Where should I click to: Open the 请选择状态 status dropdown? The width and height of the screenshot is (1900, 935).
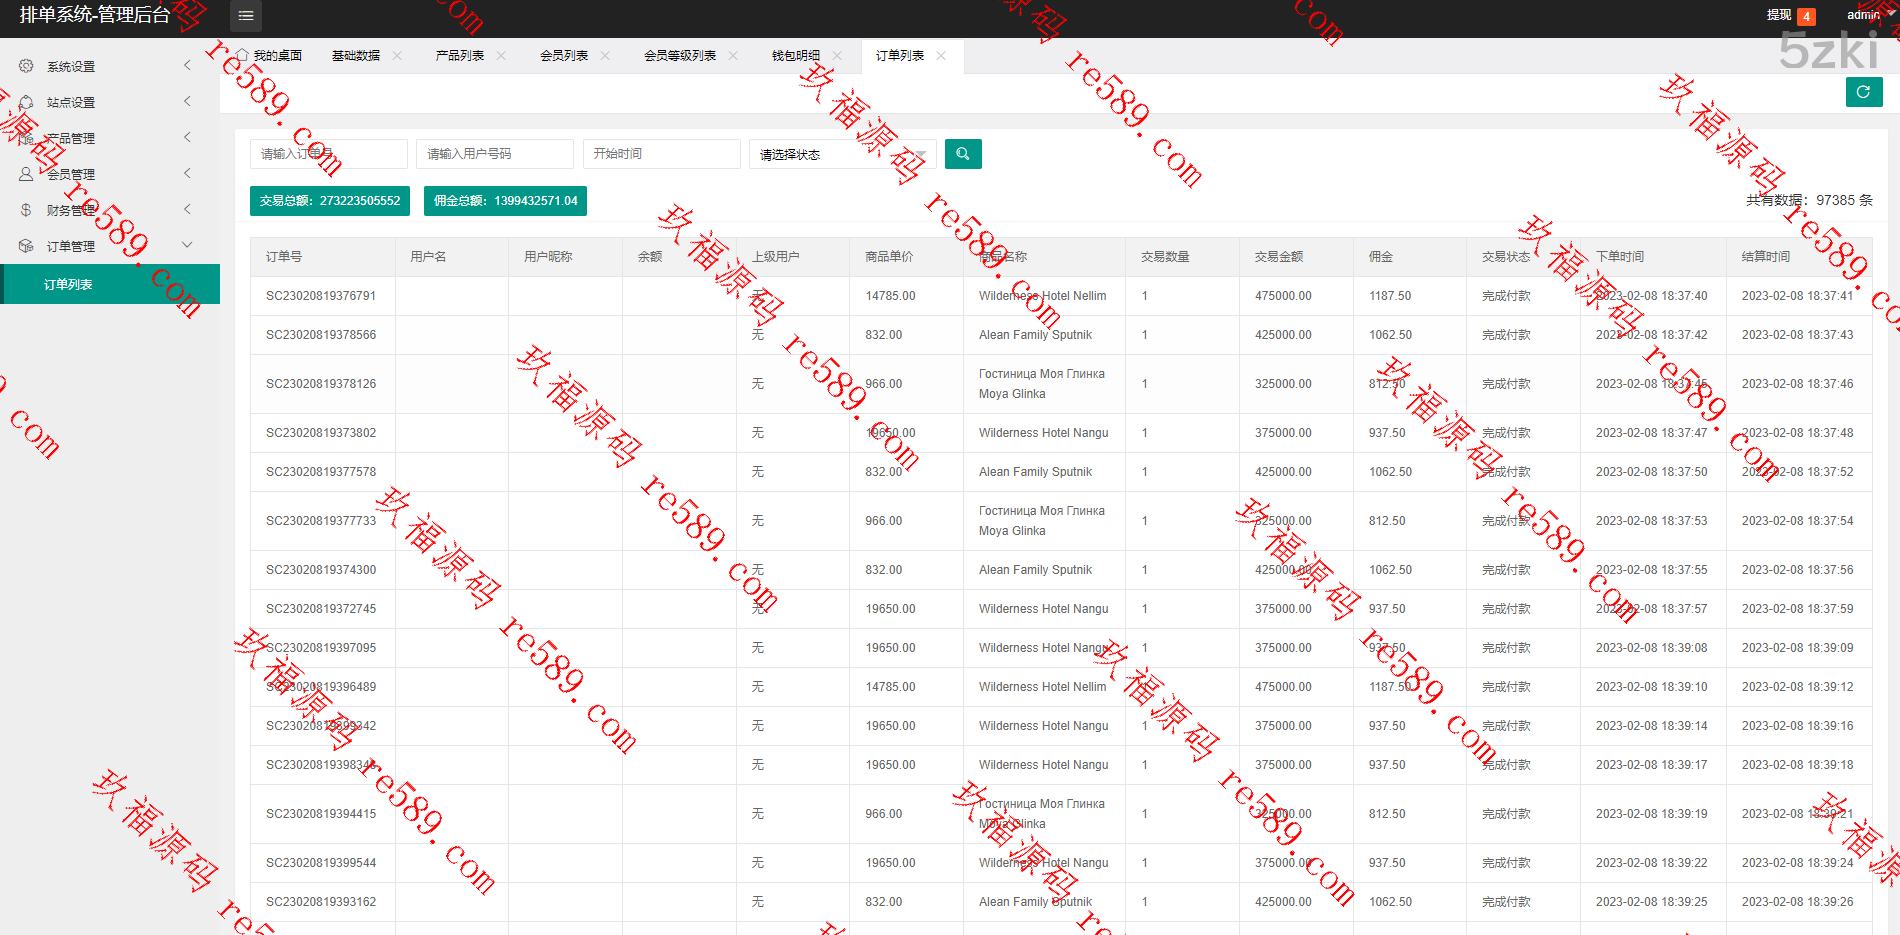coord(842,155)
